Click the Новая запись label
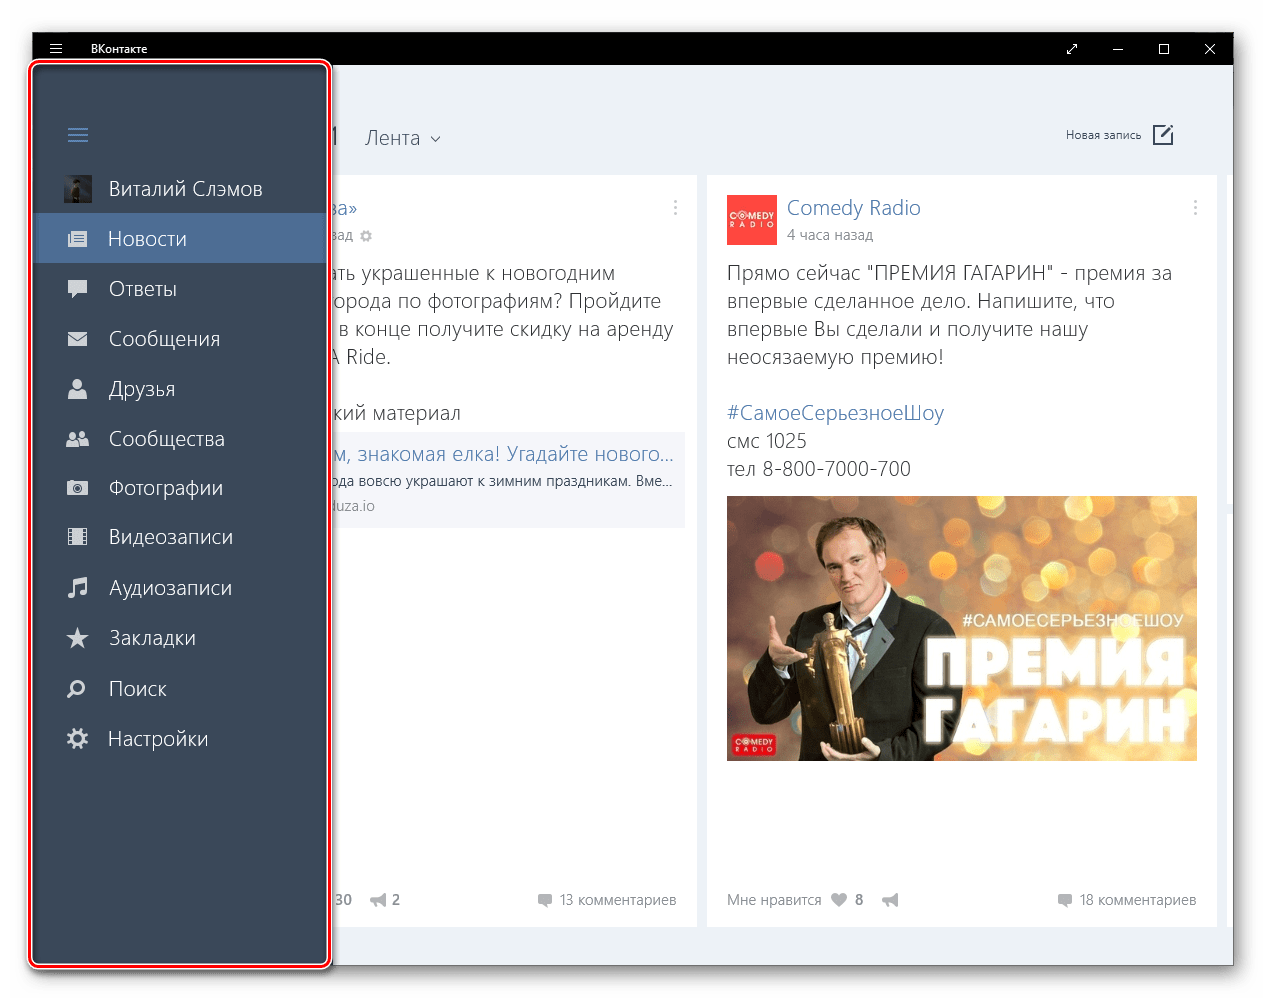This screenshot has width=1266, height=998. pyautogui.click(x=1103, y=135)
